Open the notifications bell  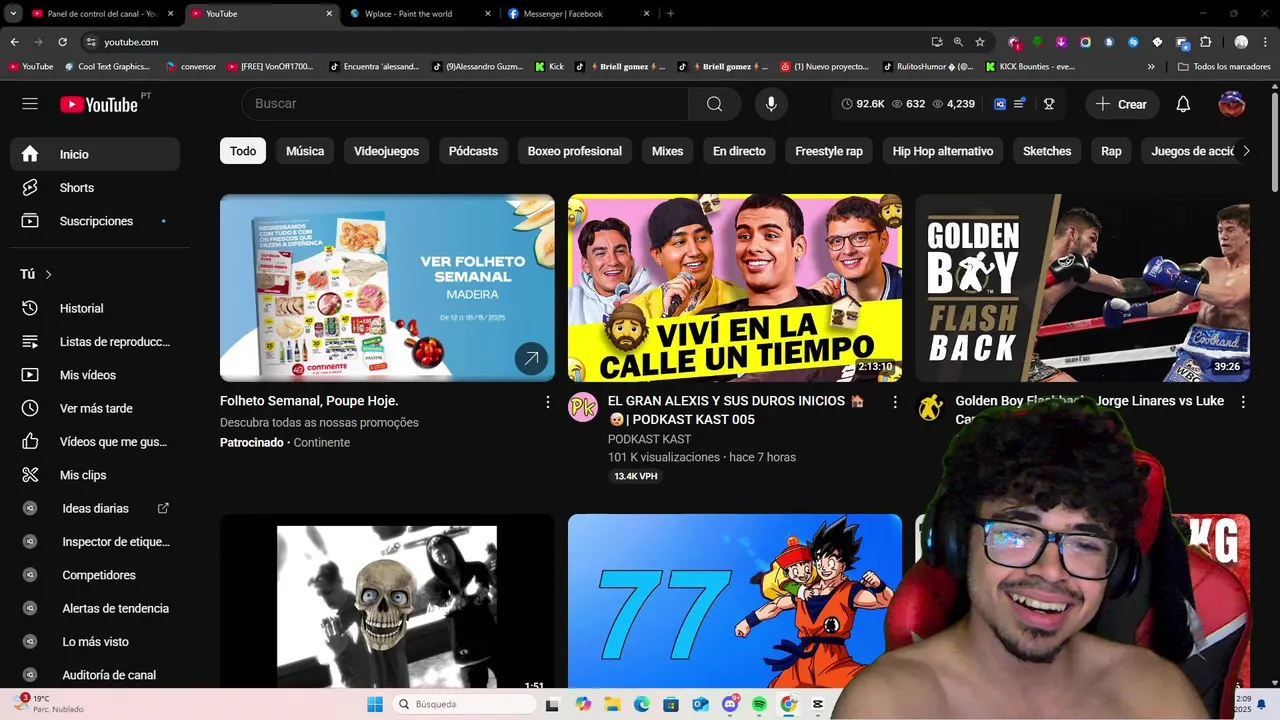(1183, 104)
